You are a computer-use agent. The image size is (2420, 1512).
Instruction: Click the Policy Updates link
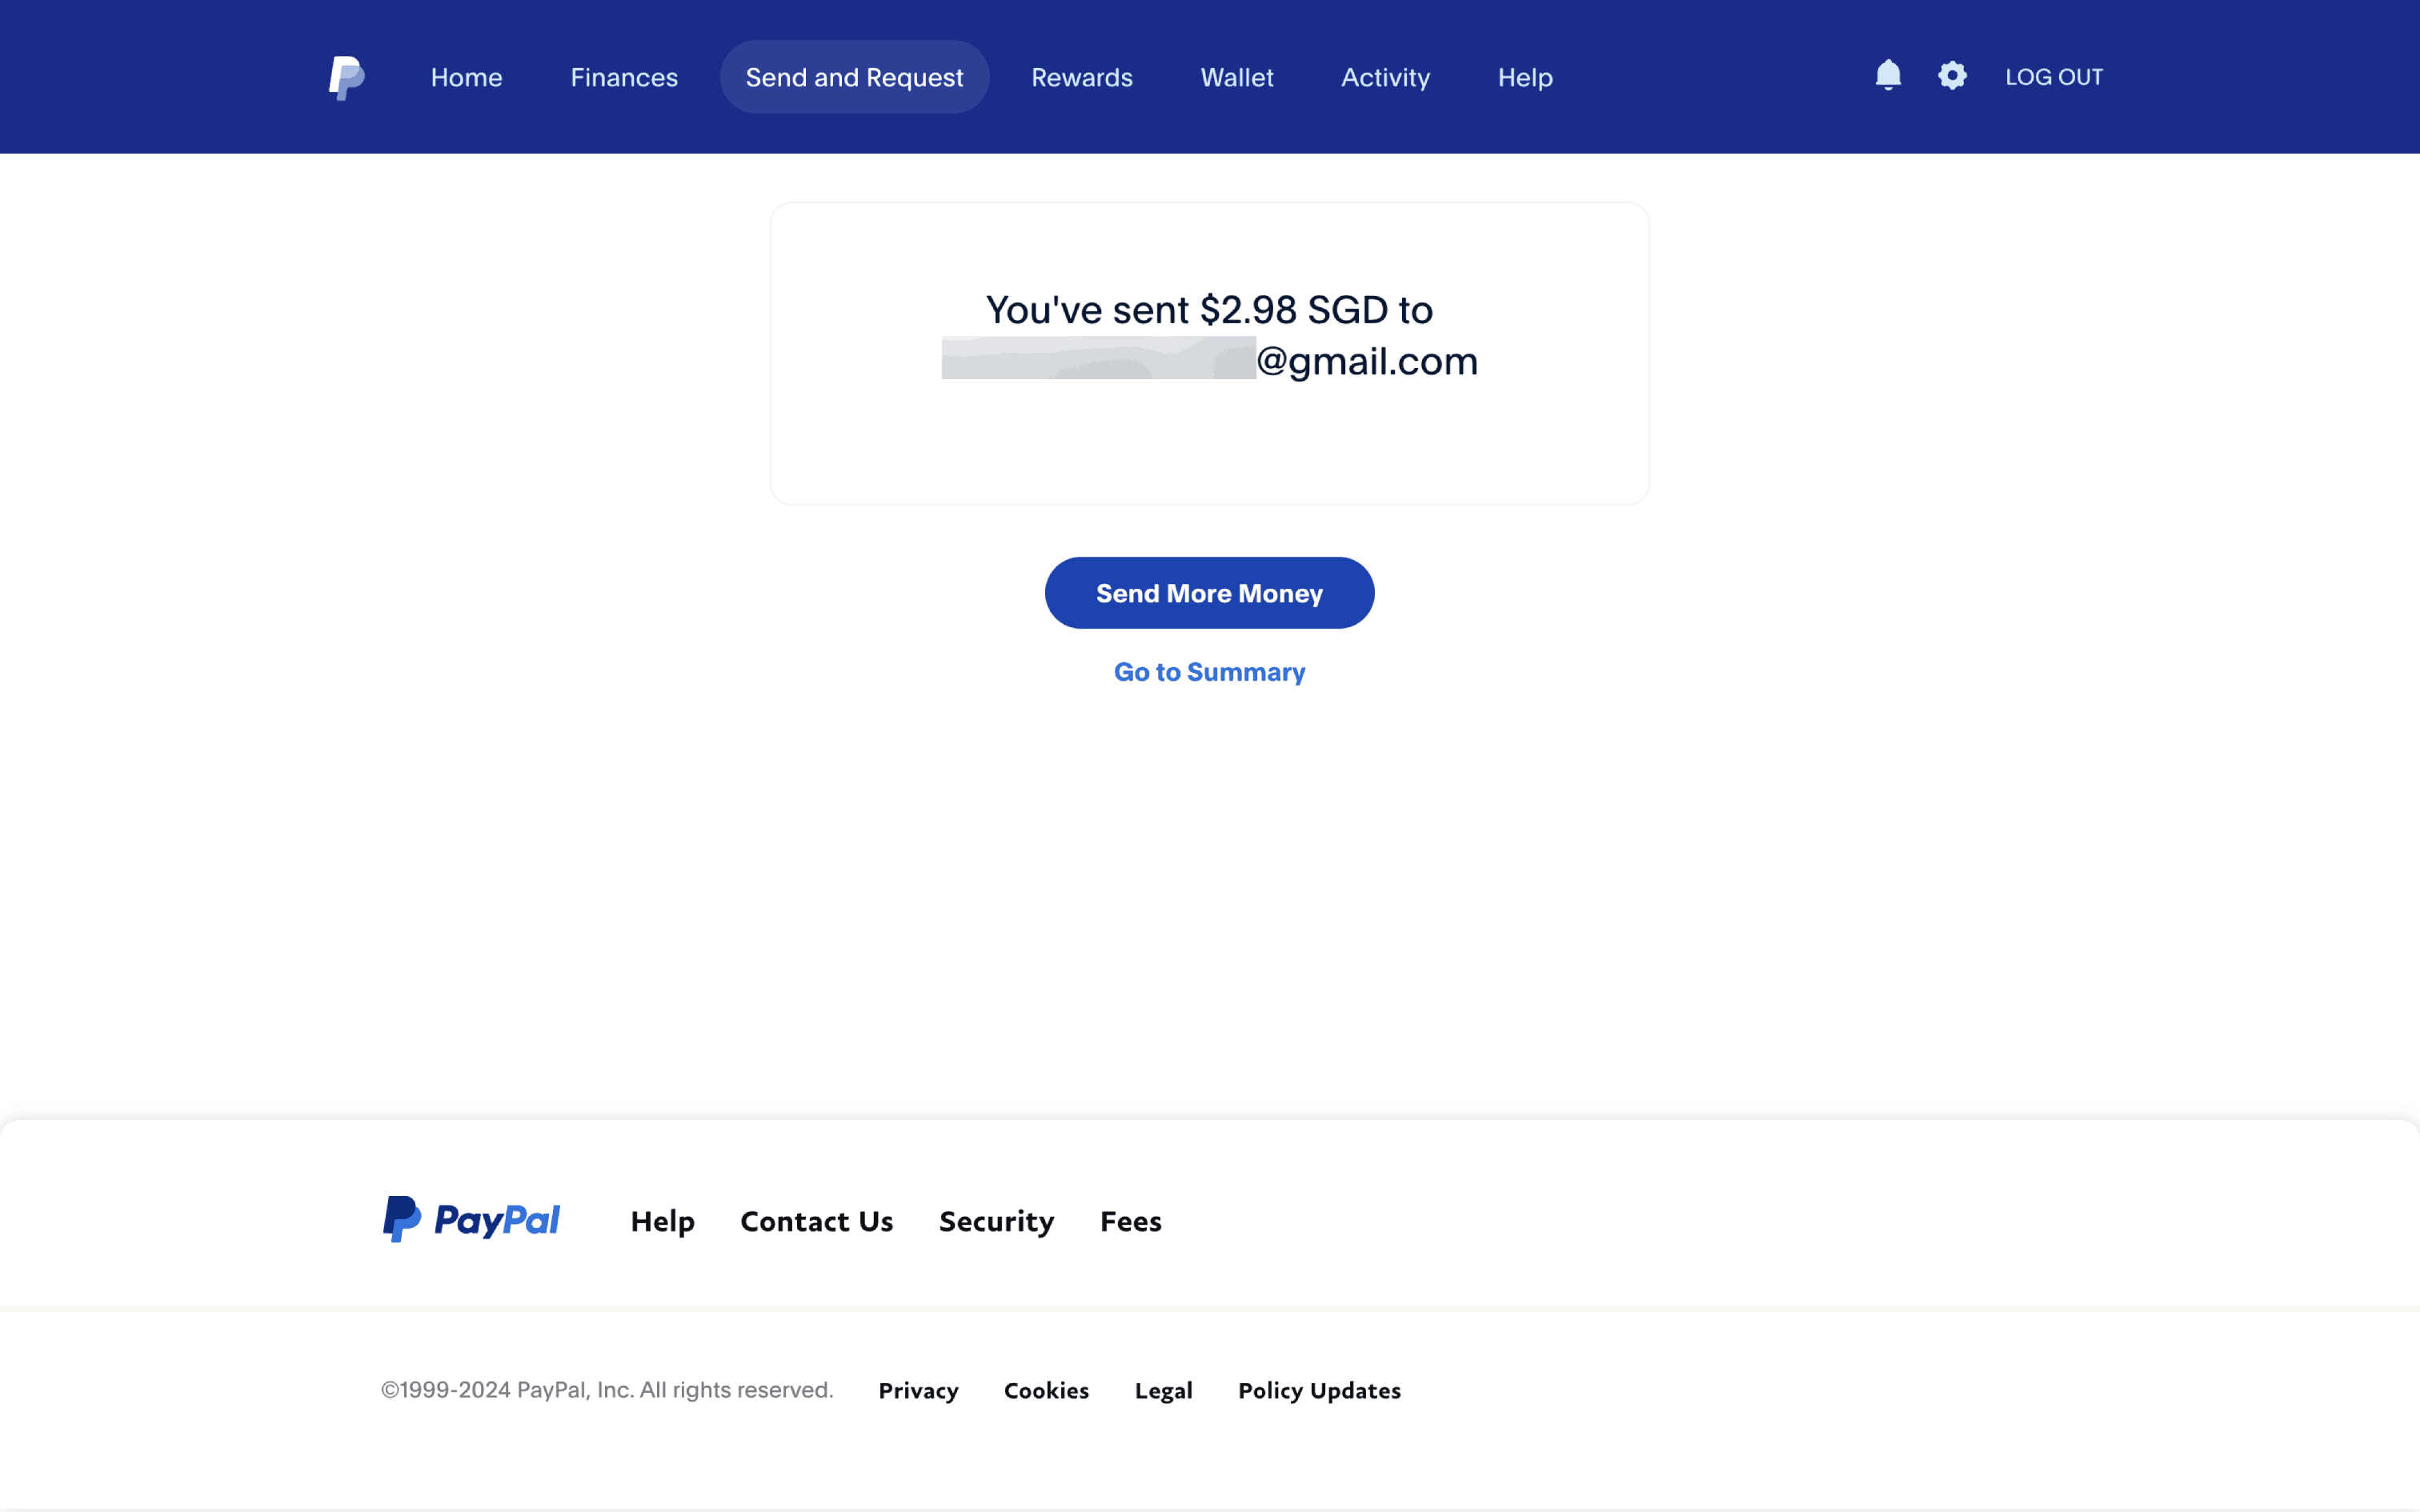[x=1318, y=1390]
